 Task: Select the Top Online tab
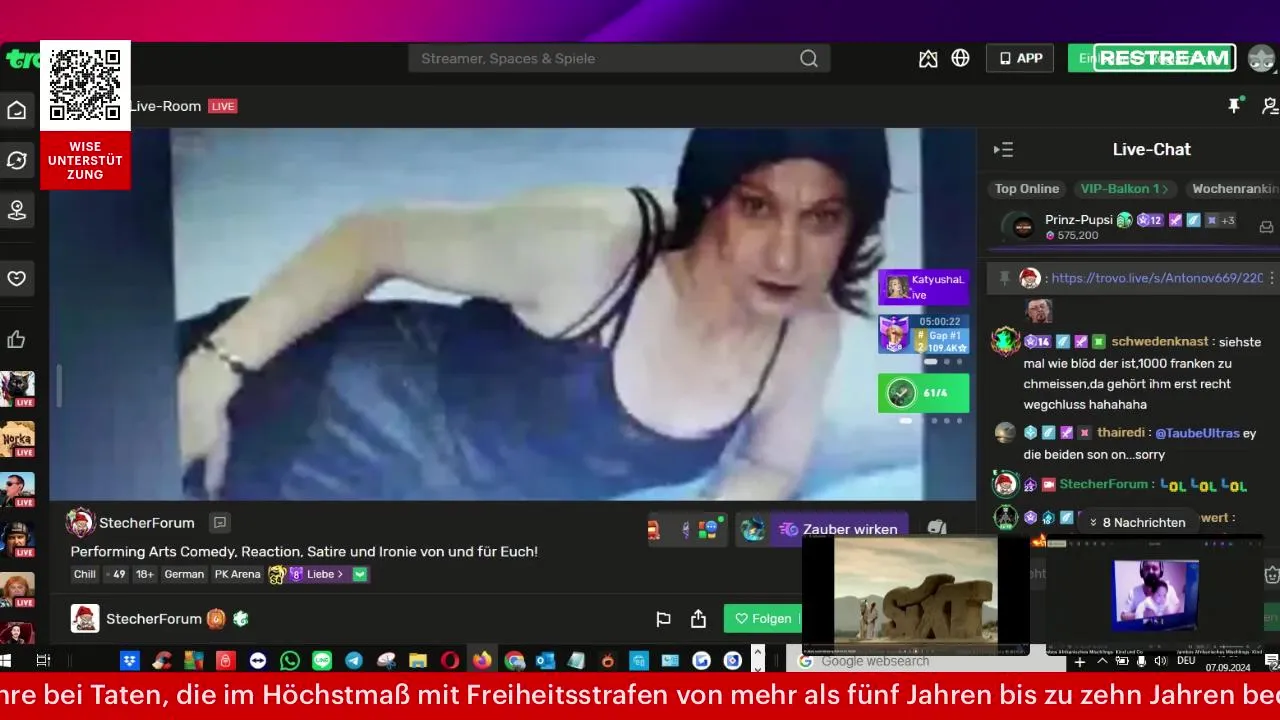point(1027,189)
